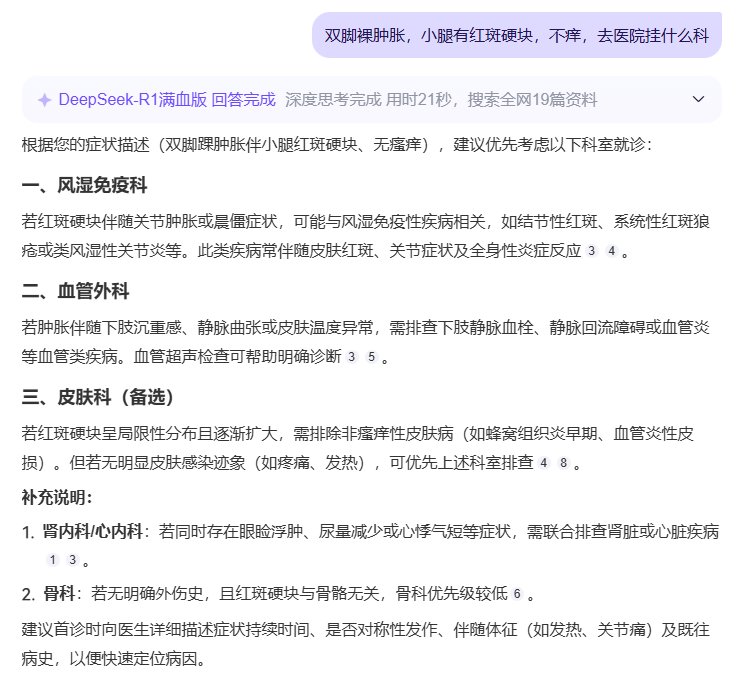Open citation 5 in 血管外科 paragraph

371,357
